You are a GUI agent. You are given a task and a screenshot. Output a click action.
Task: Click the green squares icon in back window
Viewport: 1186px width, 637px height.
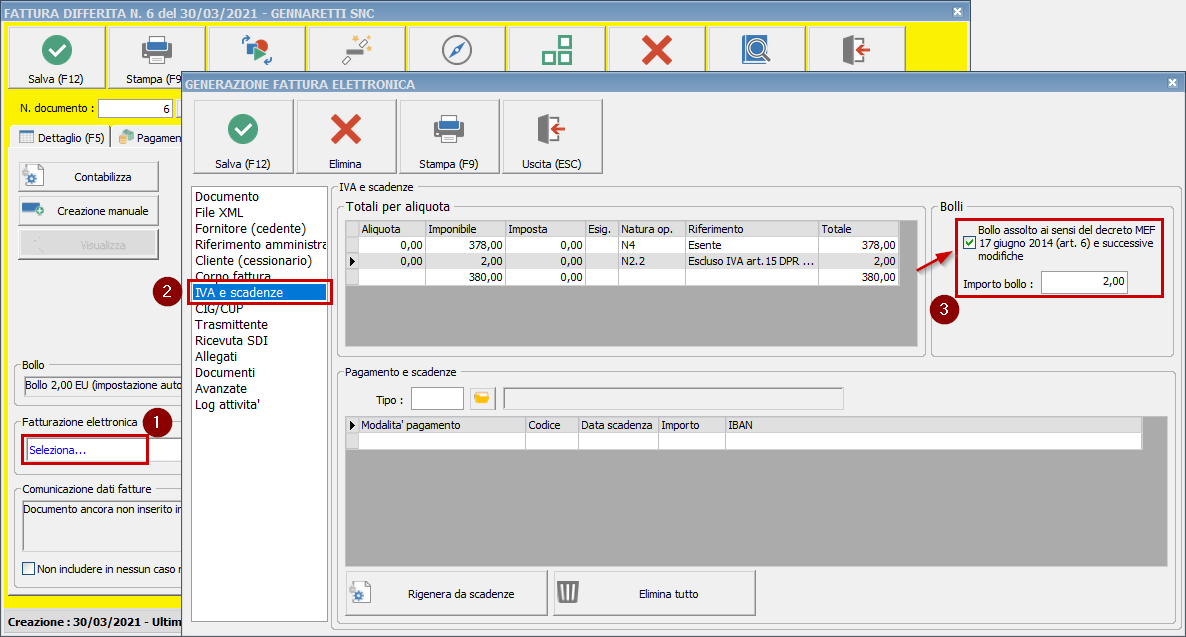coord(557,50)
